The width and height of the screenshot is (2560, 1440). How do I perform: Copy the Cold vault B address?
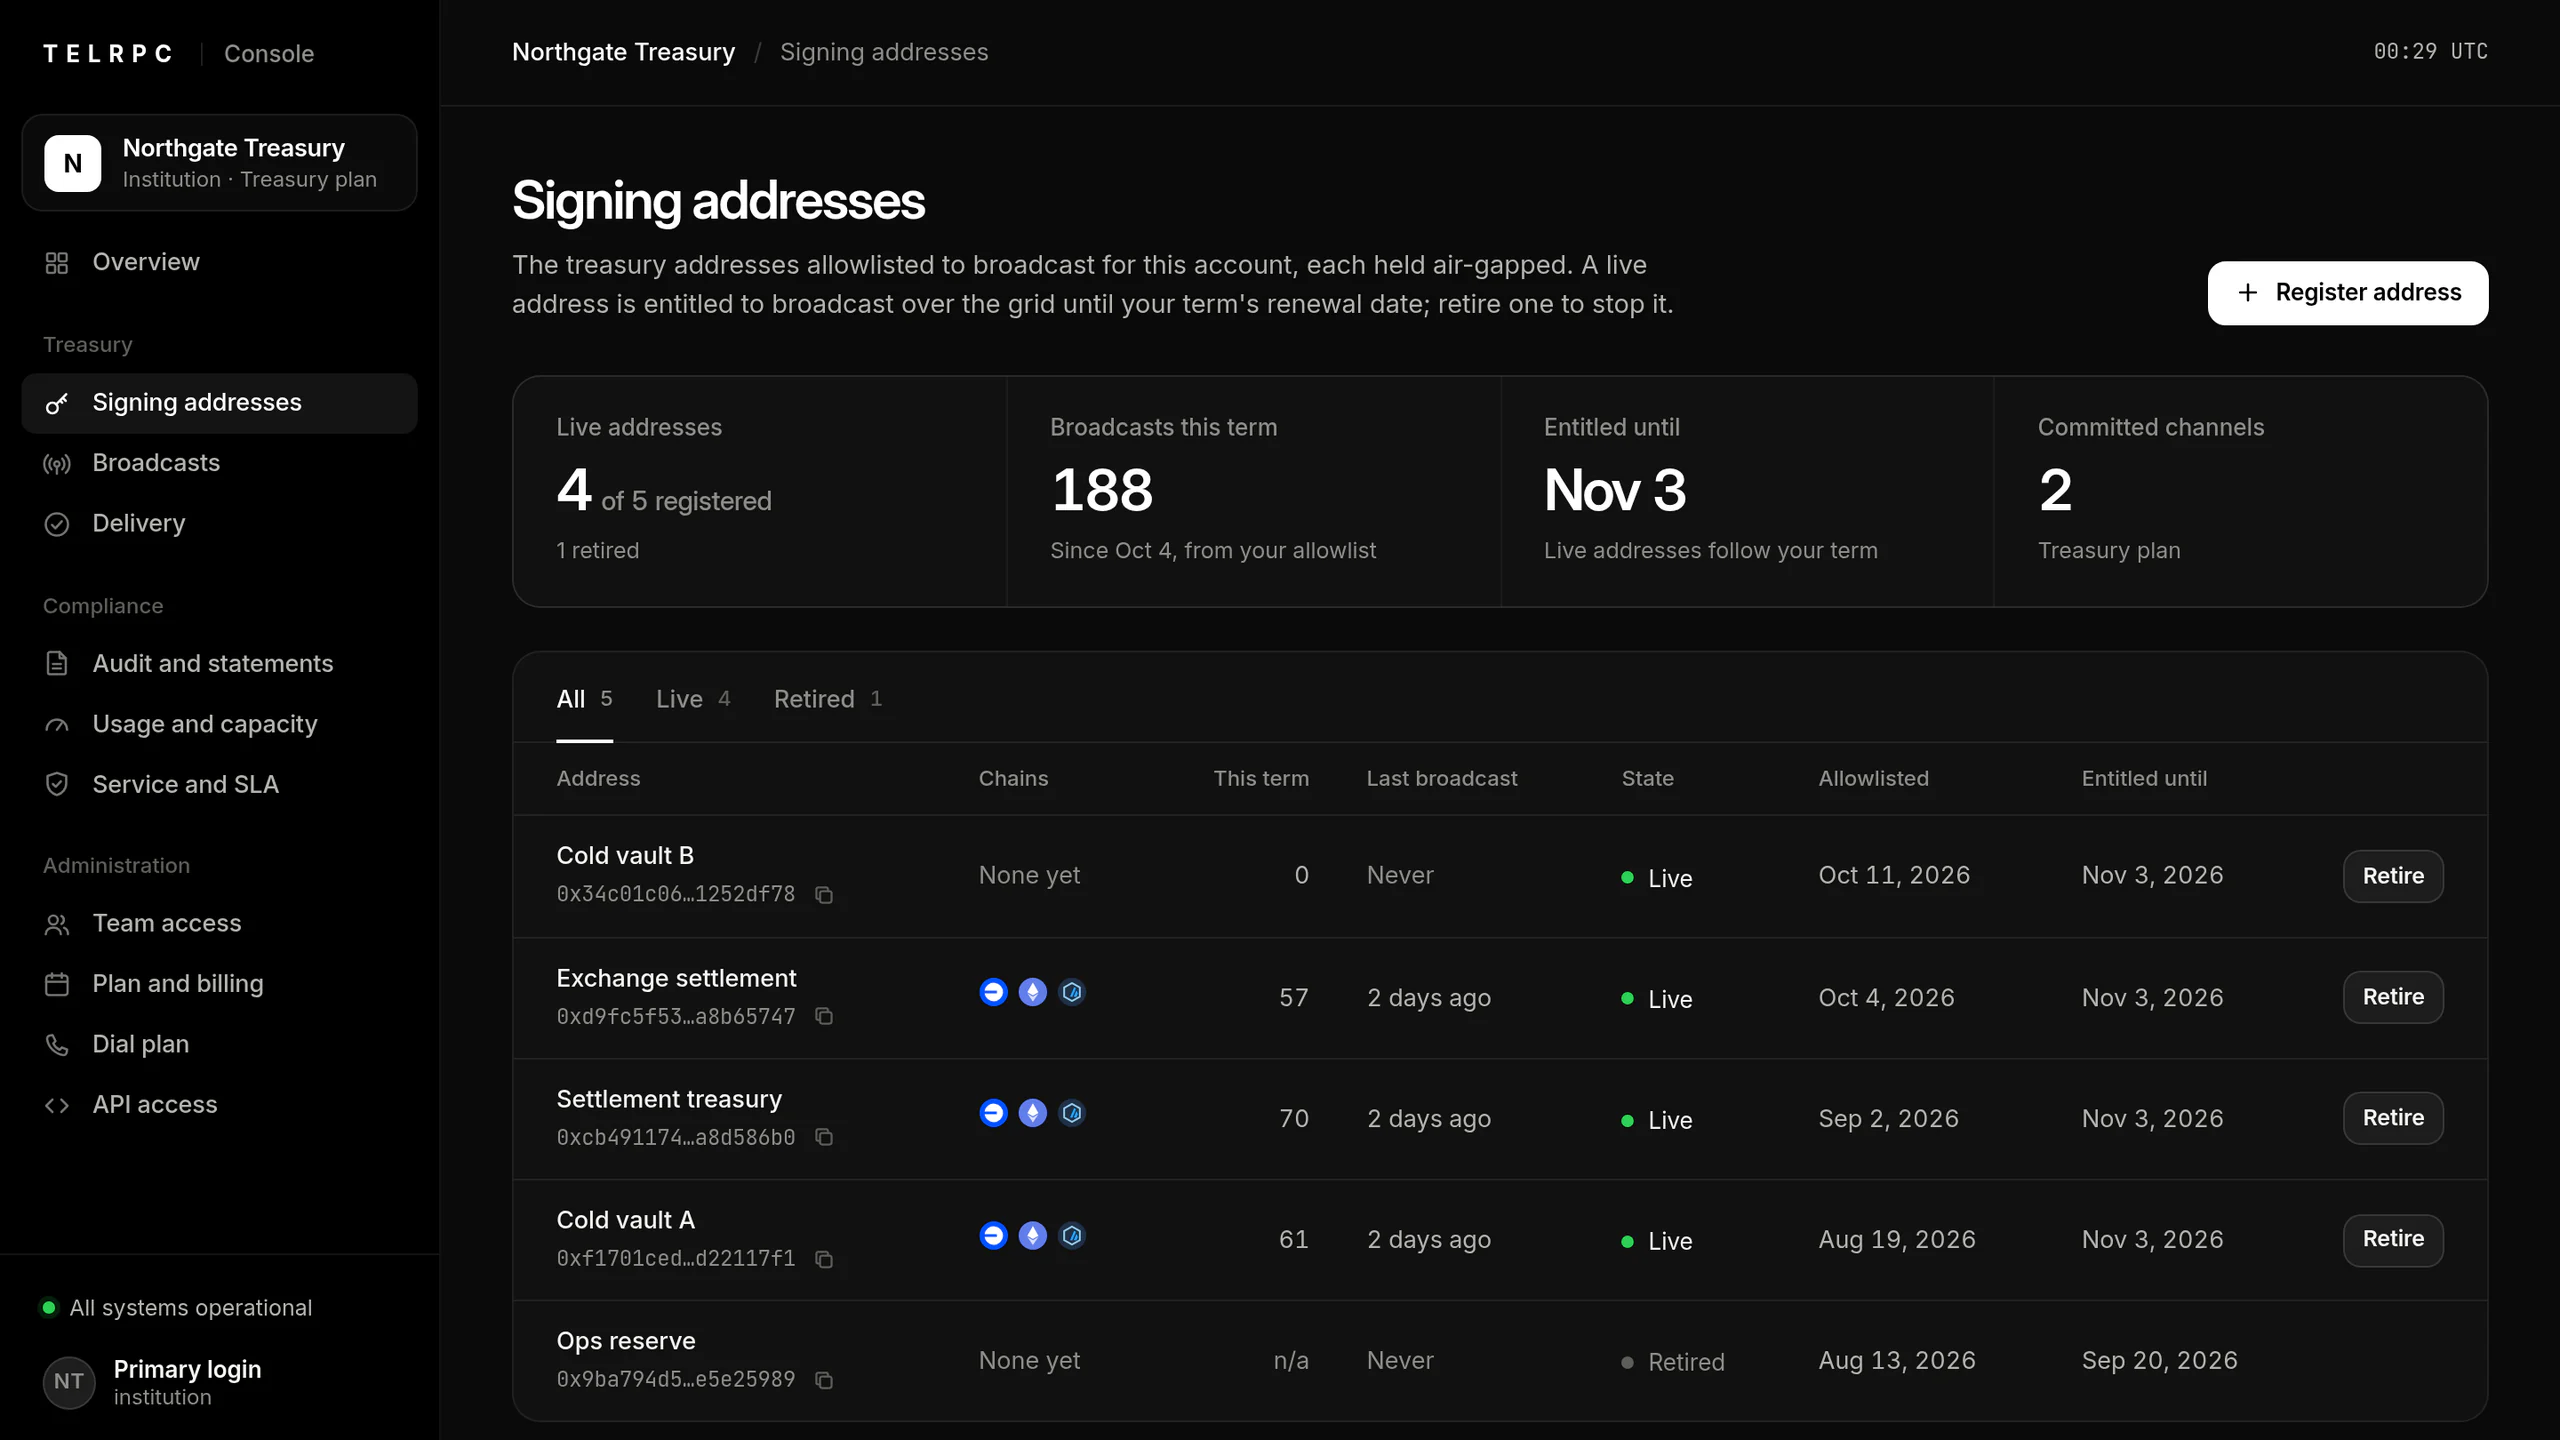824,895
